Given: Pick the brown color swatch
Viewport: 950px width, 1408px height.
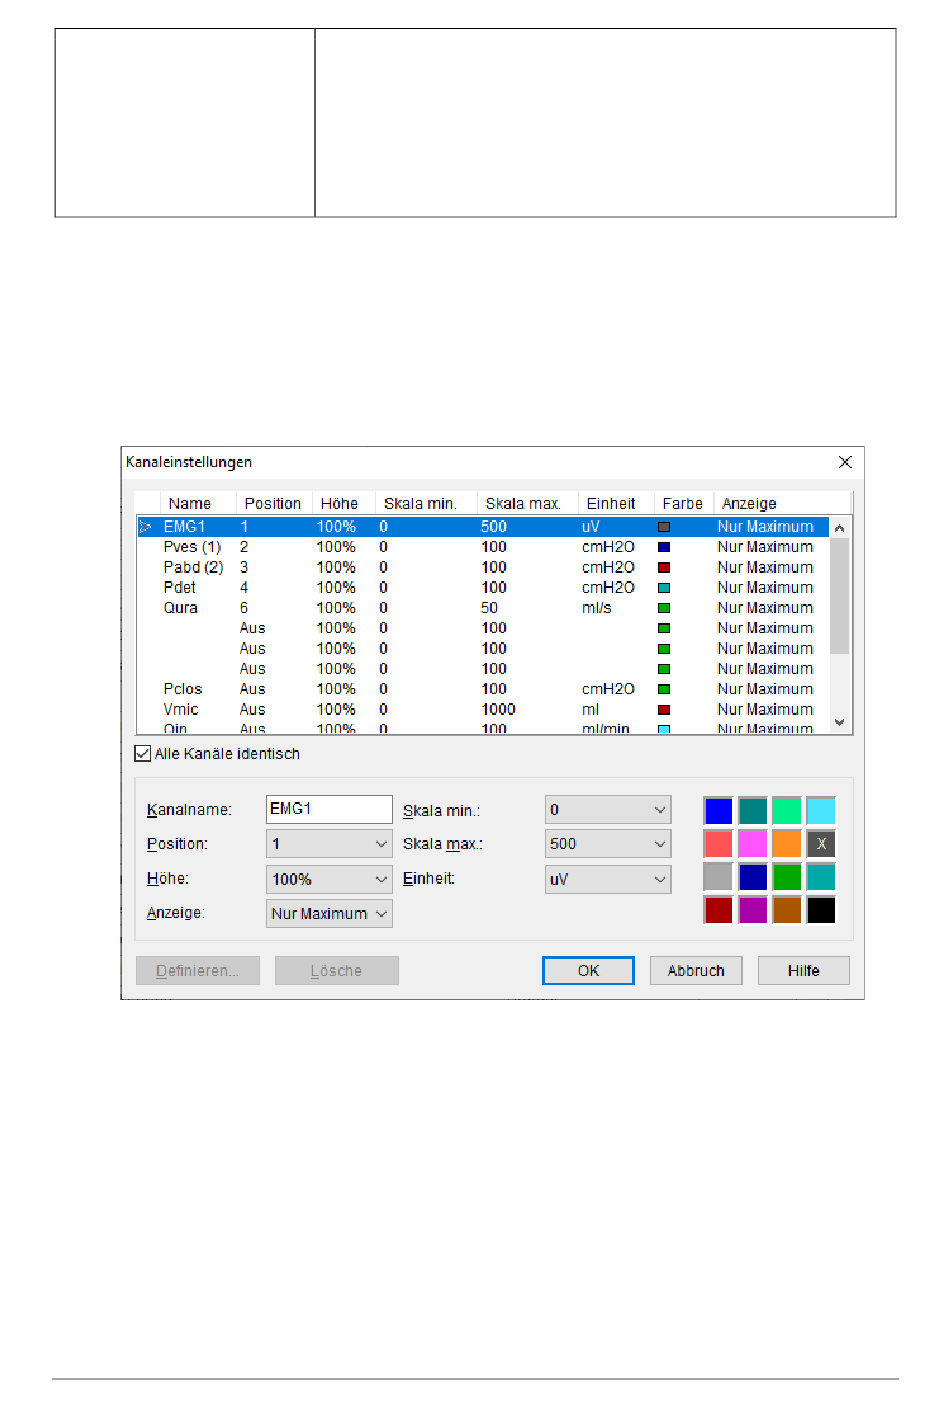Looking at the screenshot, I should [x=787, y=910].
